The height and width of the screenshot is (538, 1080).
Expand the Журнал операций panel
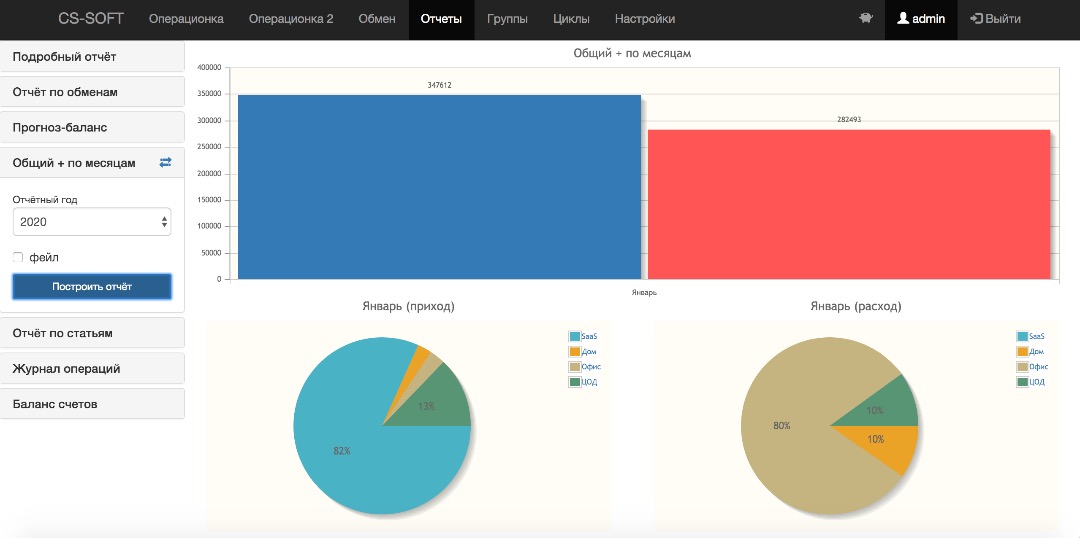point(92,369)
